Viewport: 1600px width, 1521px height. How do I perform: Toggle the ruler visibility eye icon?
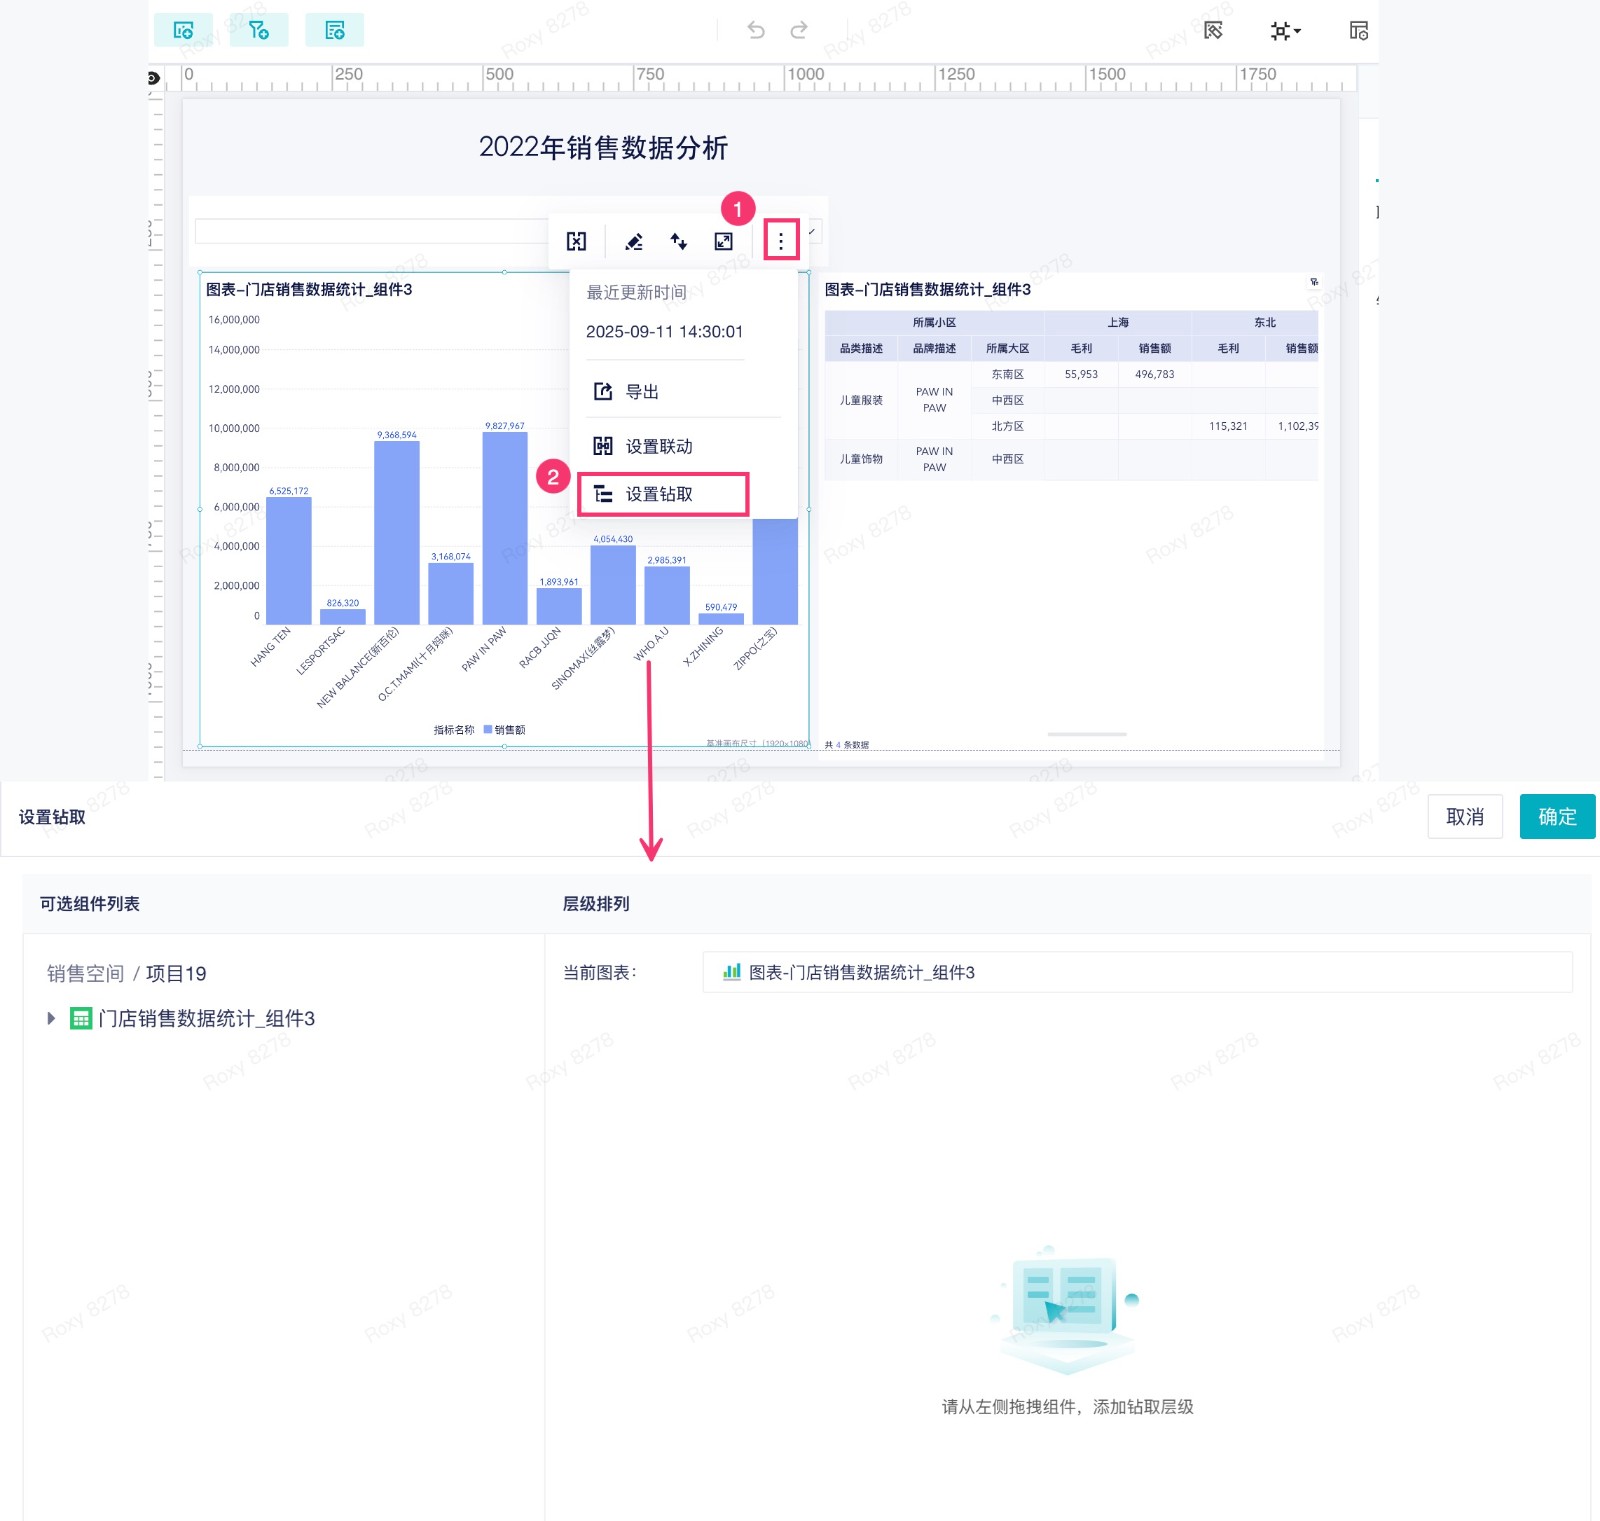(154, 78)
